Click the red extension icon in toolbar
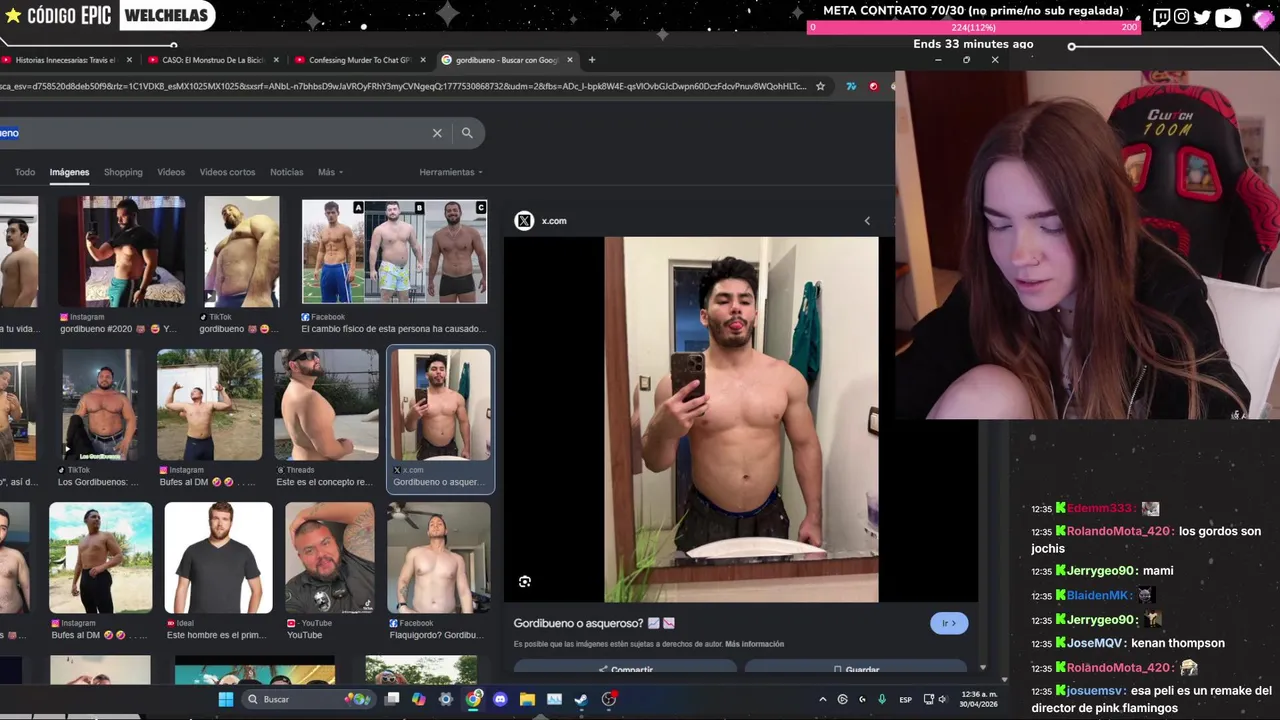 pyautogui.click(x=873, y=86)
